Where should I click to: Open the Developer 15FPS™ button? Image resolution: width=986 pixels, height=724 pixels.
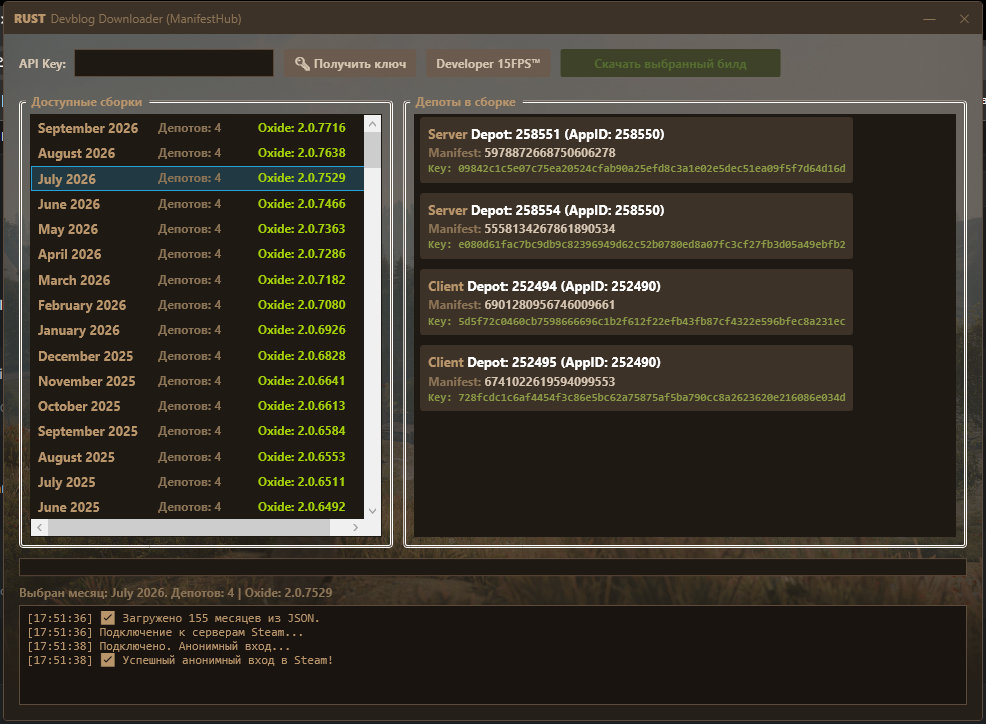489,64
